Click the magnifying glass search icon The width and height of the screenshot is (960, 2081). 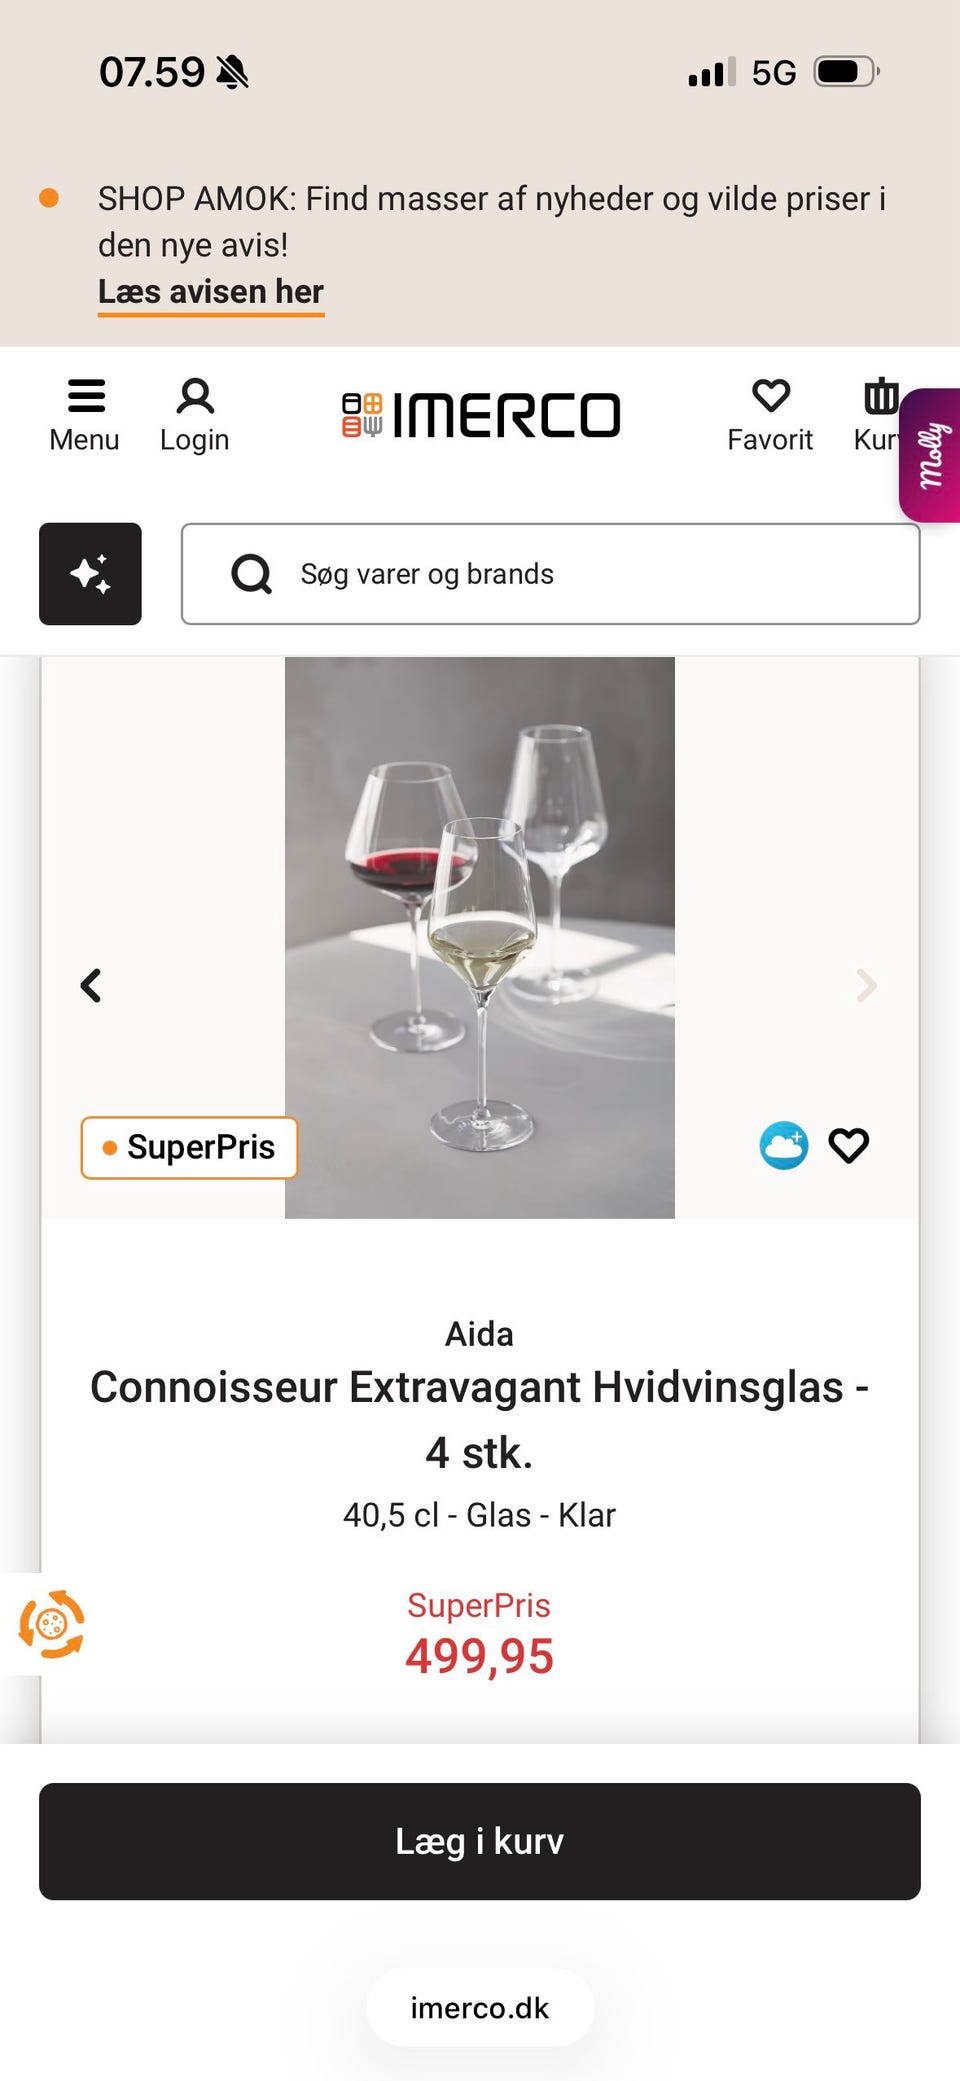pos(251,574)
